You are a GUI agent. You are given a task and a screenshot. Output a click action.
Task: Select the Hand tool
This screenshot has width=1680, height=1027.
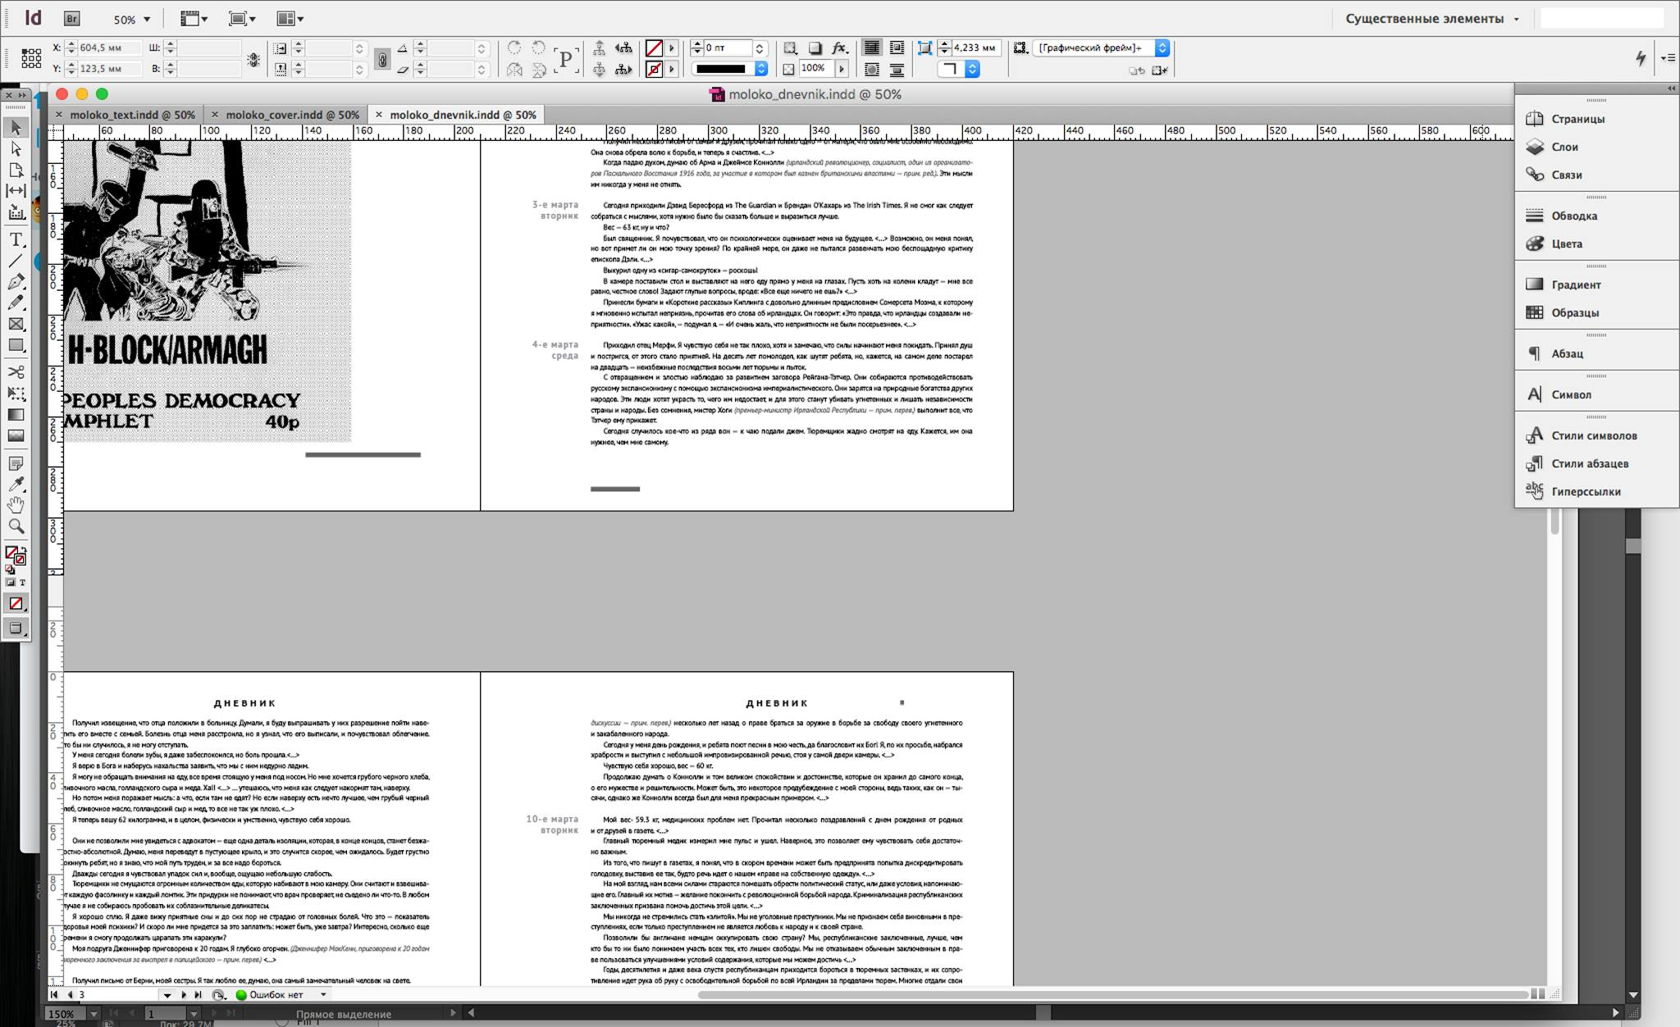pyautogui.click(x=16, y=505)
